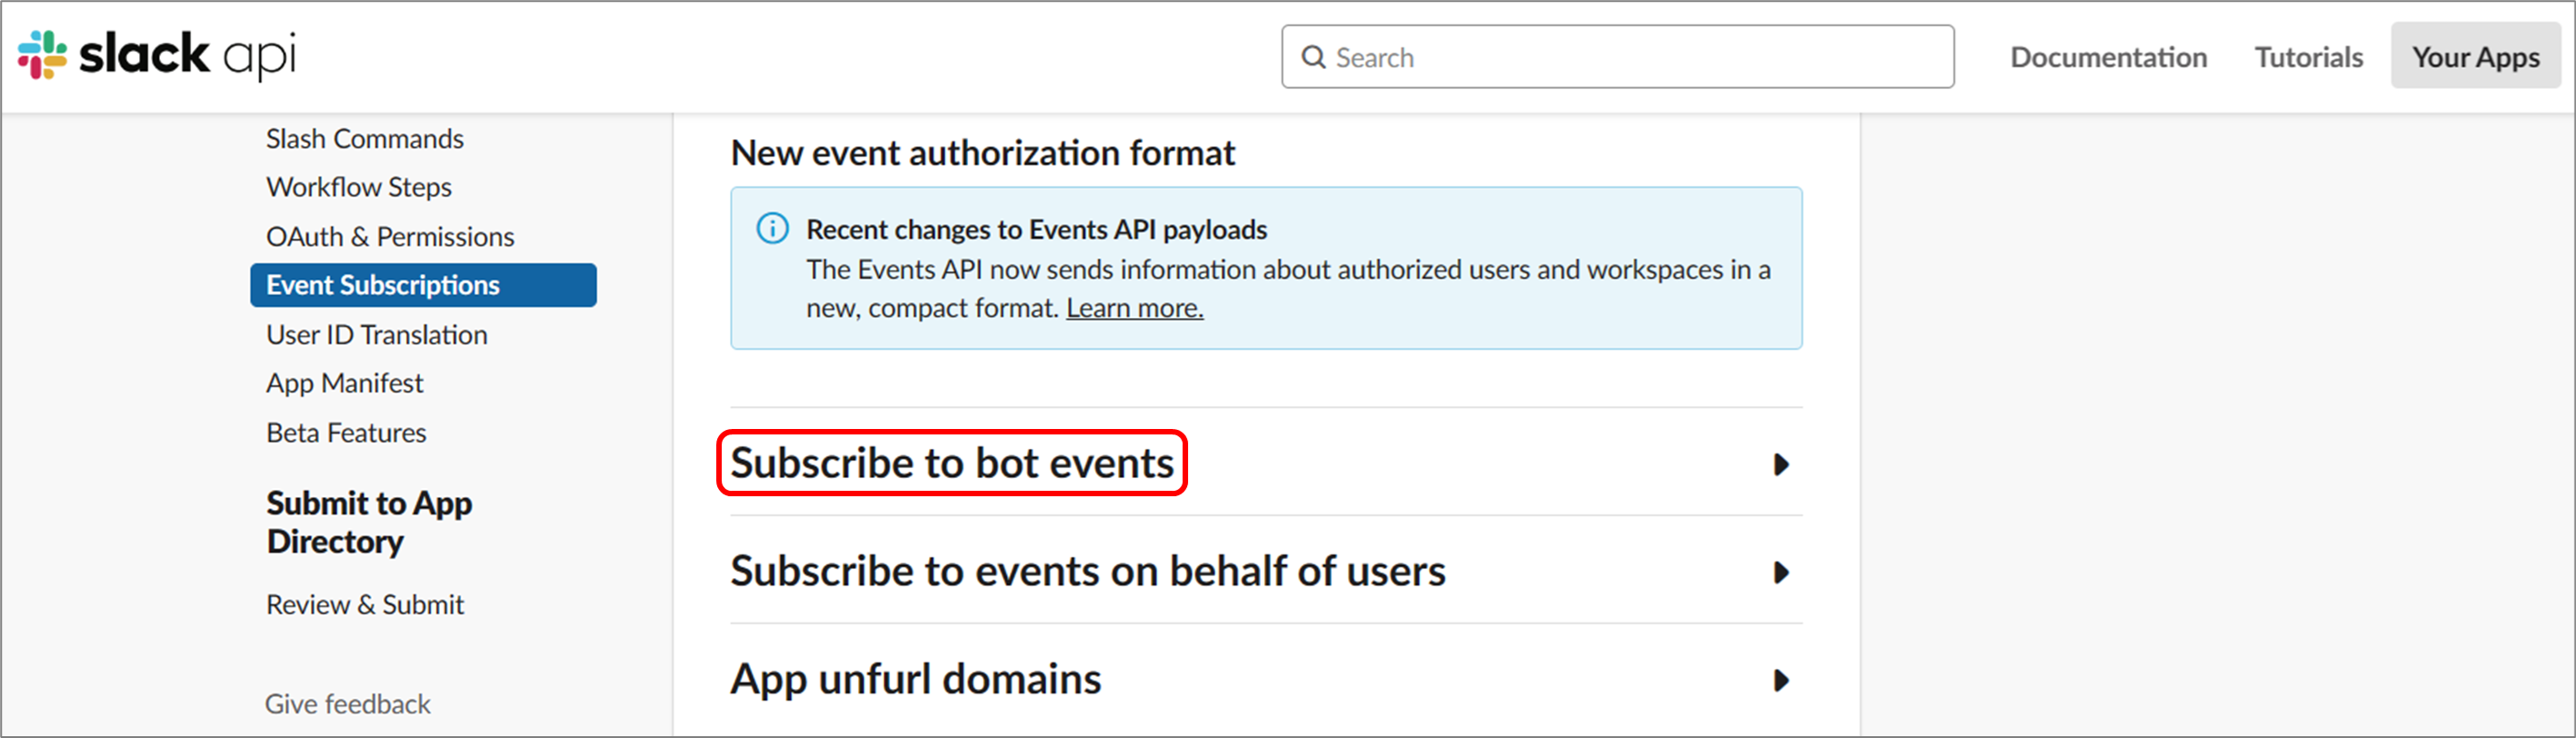Click the Give feedback link
Viewport: 2576px width, 738px height.
coord(348,704)
